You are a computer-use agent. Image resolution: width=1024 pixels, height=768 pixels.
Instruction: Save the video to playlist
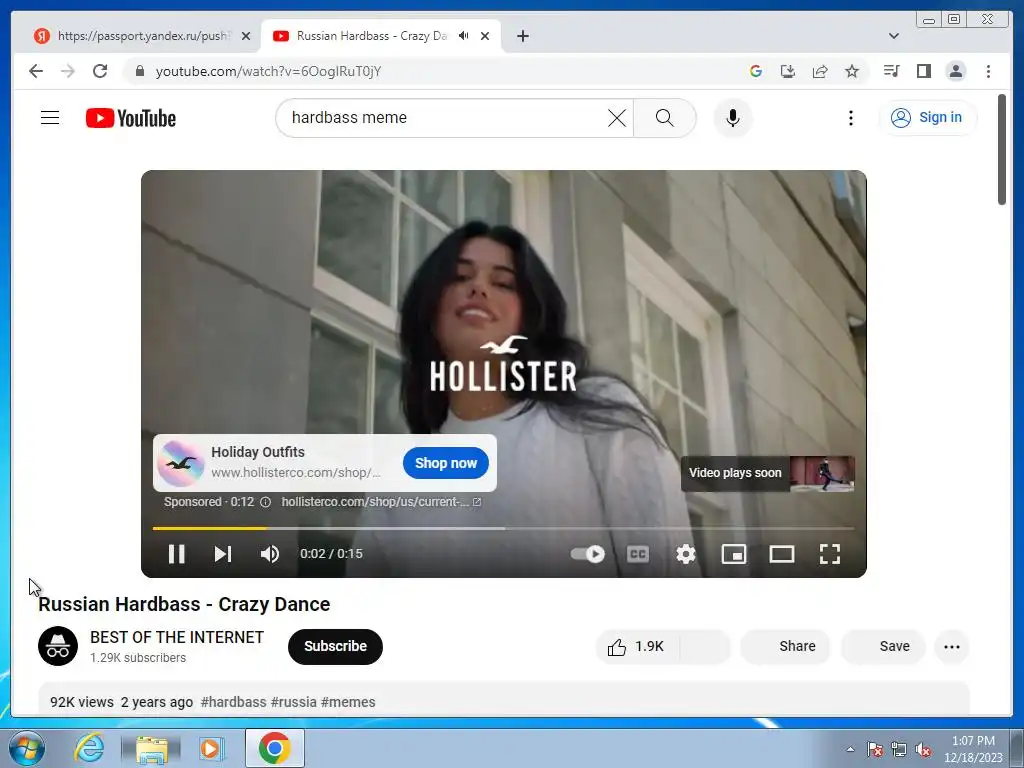883,647
